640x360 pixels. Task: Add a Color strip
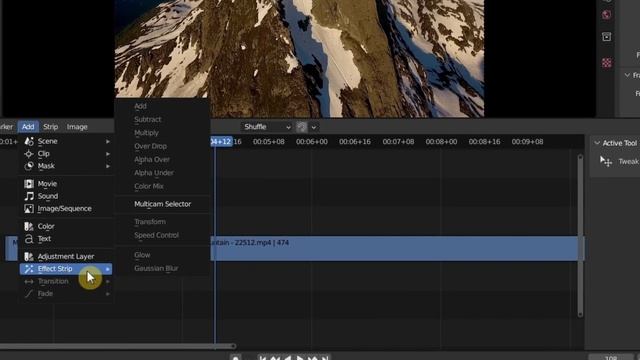tap(67, 227)
